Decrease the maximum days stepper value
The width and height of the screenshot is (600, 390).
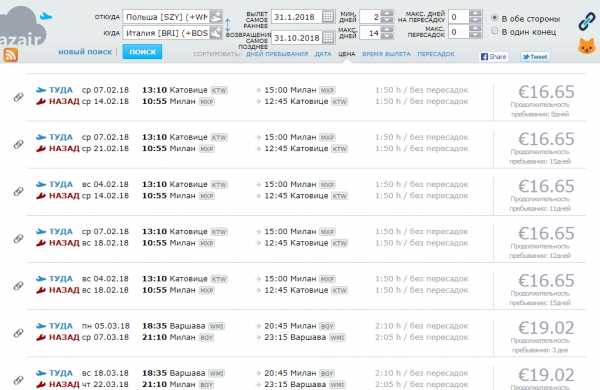[387, 36]
